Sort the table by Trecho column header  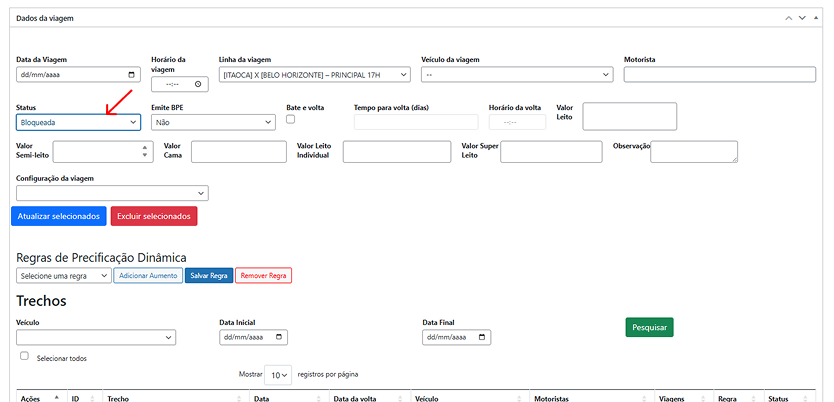click(172, 398)
